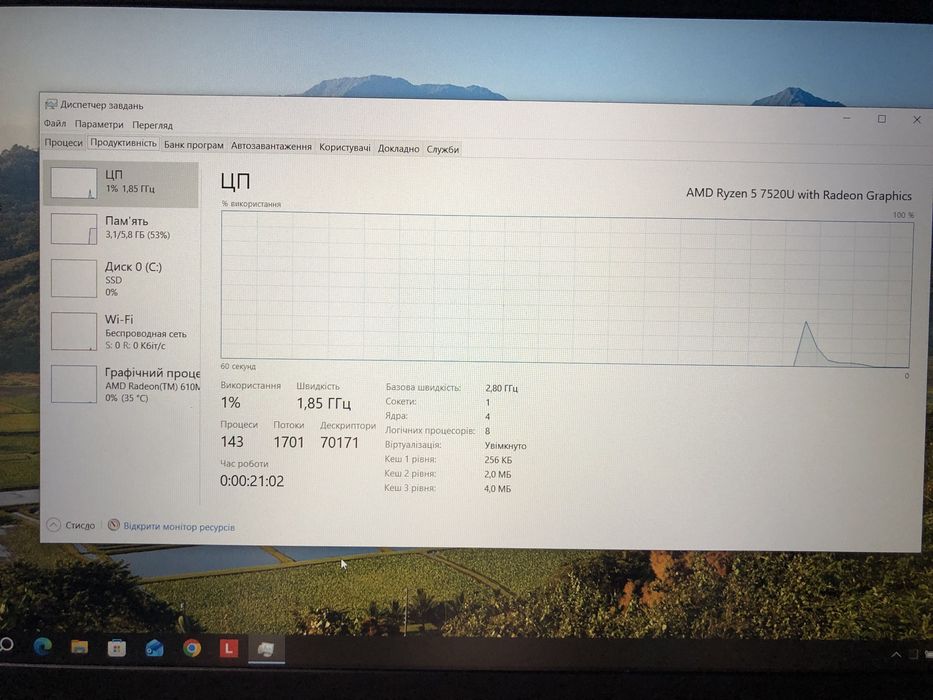
Task: Click the Task Manager taskbar icon
Action: pyautogui.click(x=266, y=649)
